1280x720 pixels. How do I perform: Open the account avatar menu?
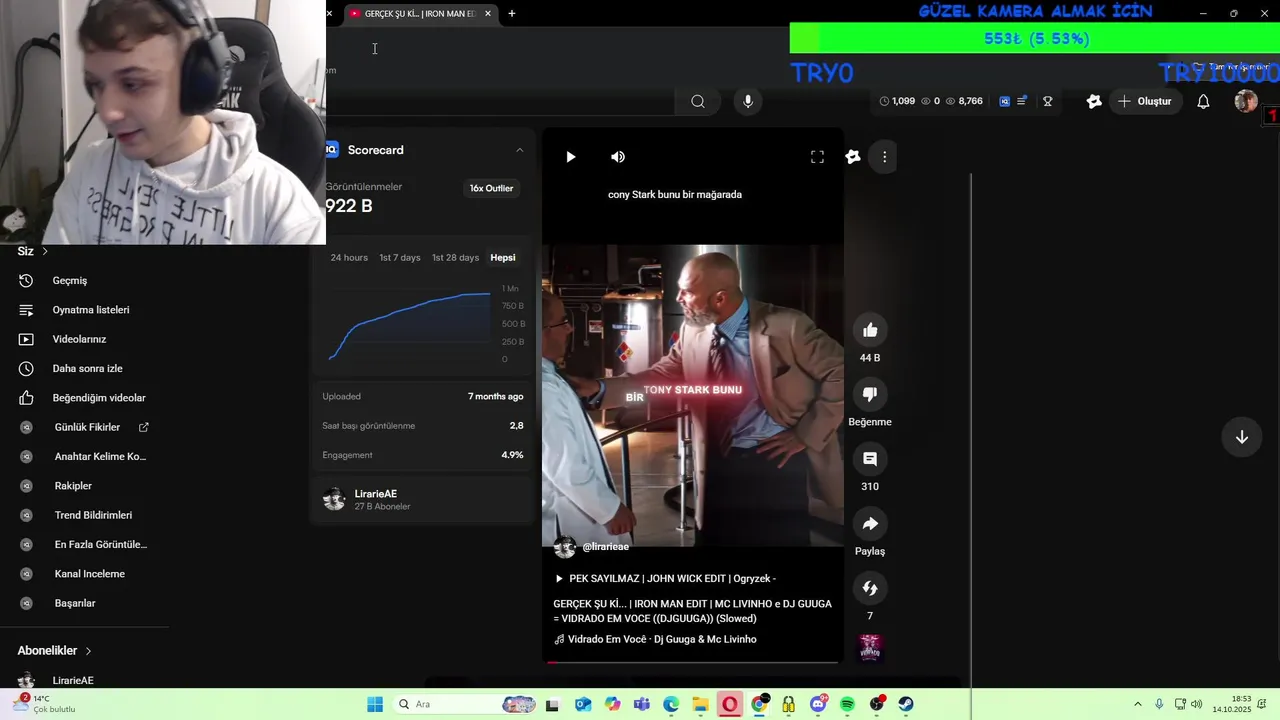coord(1246,101)
